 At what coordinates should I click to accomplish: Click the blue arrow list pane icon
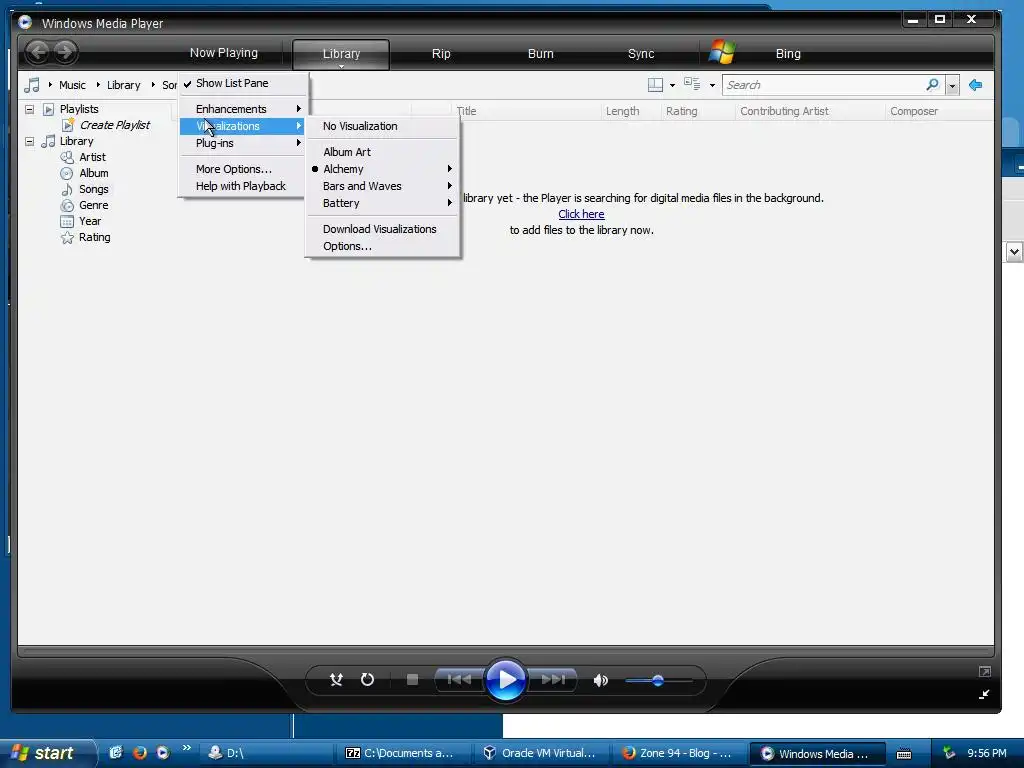coord(976,85)
